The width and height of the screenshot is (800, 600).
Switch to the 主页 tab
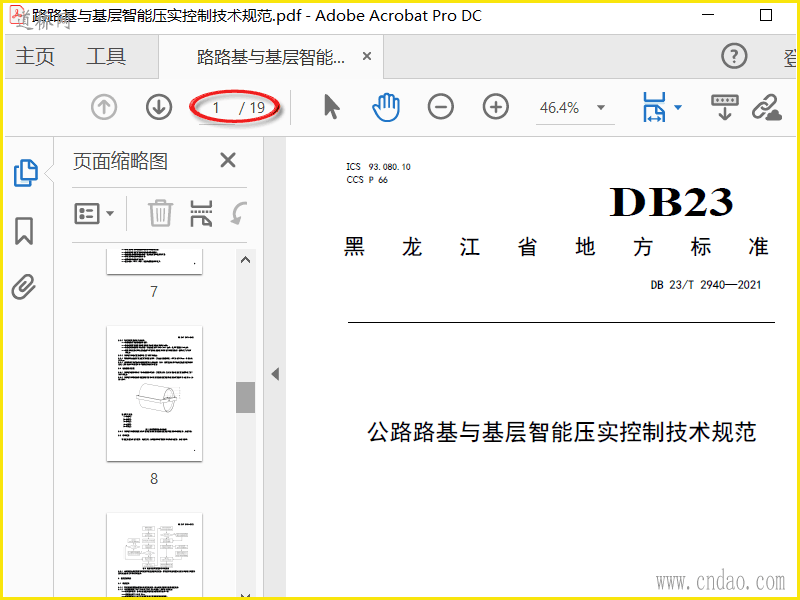click(x=35, y=56)
